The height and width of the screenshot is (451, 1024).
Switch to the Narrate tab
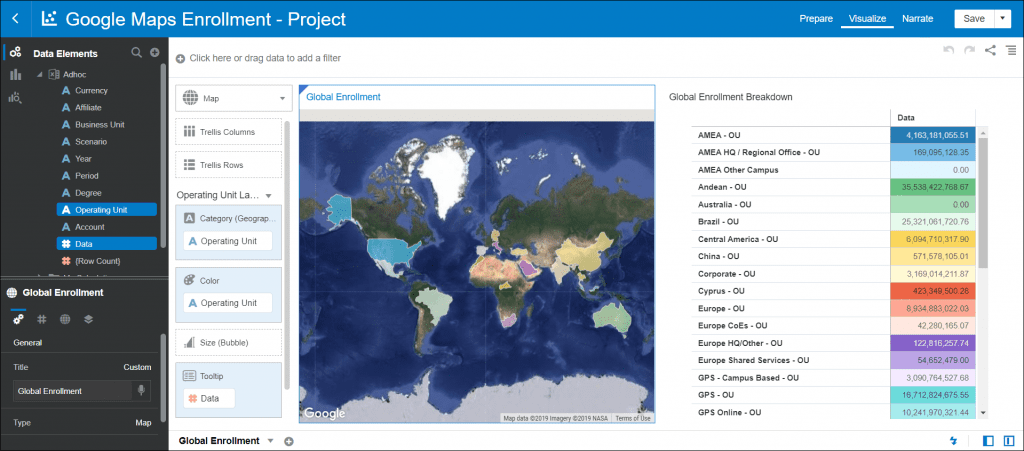918,18
